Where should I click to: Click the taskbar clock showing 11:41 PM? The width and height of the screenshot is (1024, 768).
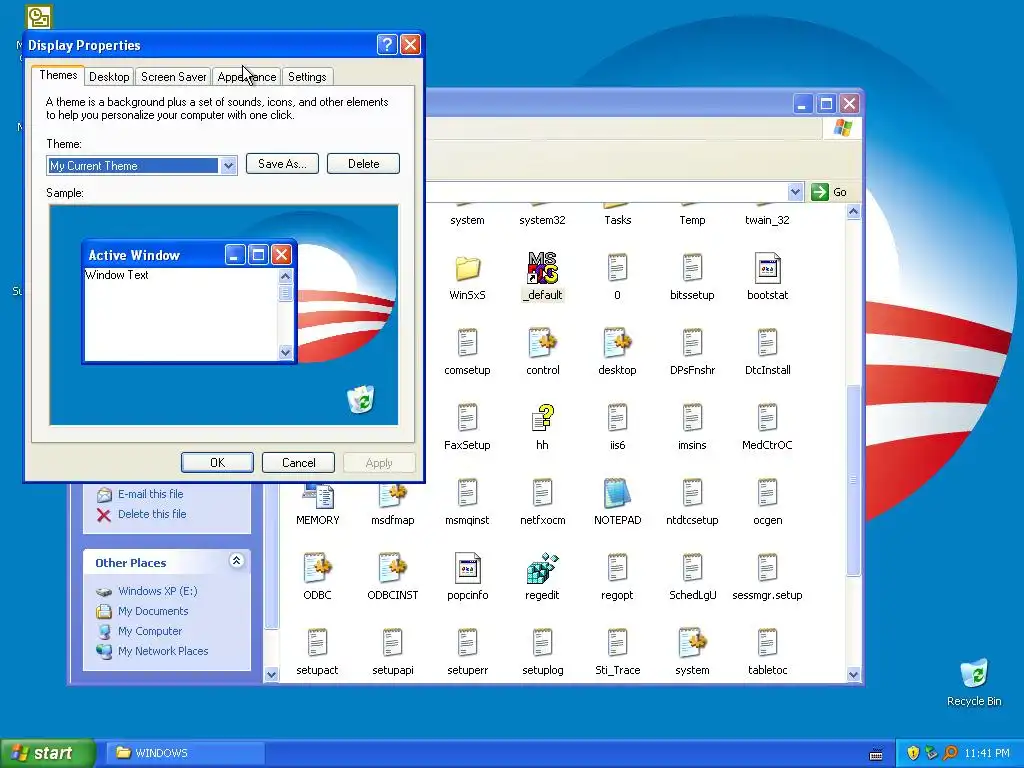(x=987, y=754)
